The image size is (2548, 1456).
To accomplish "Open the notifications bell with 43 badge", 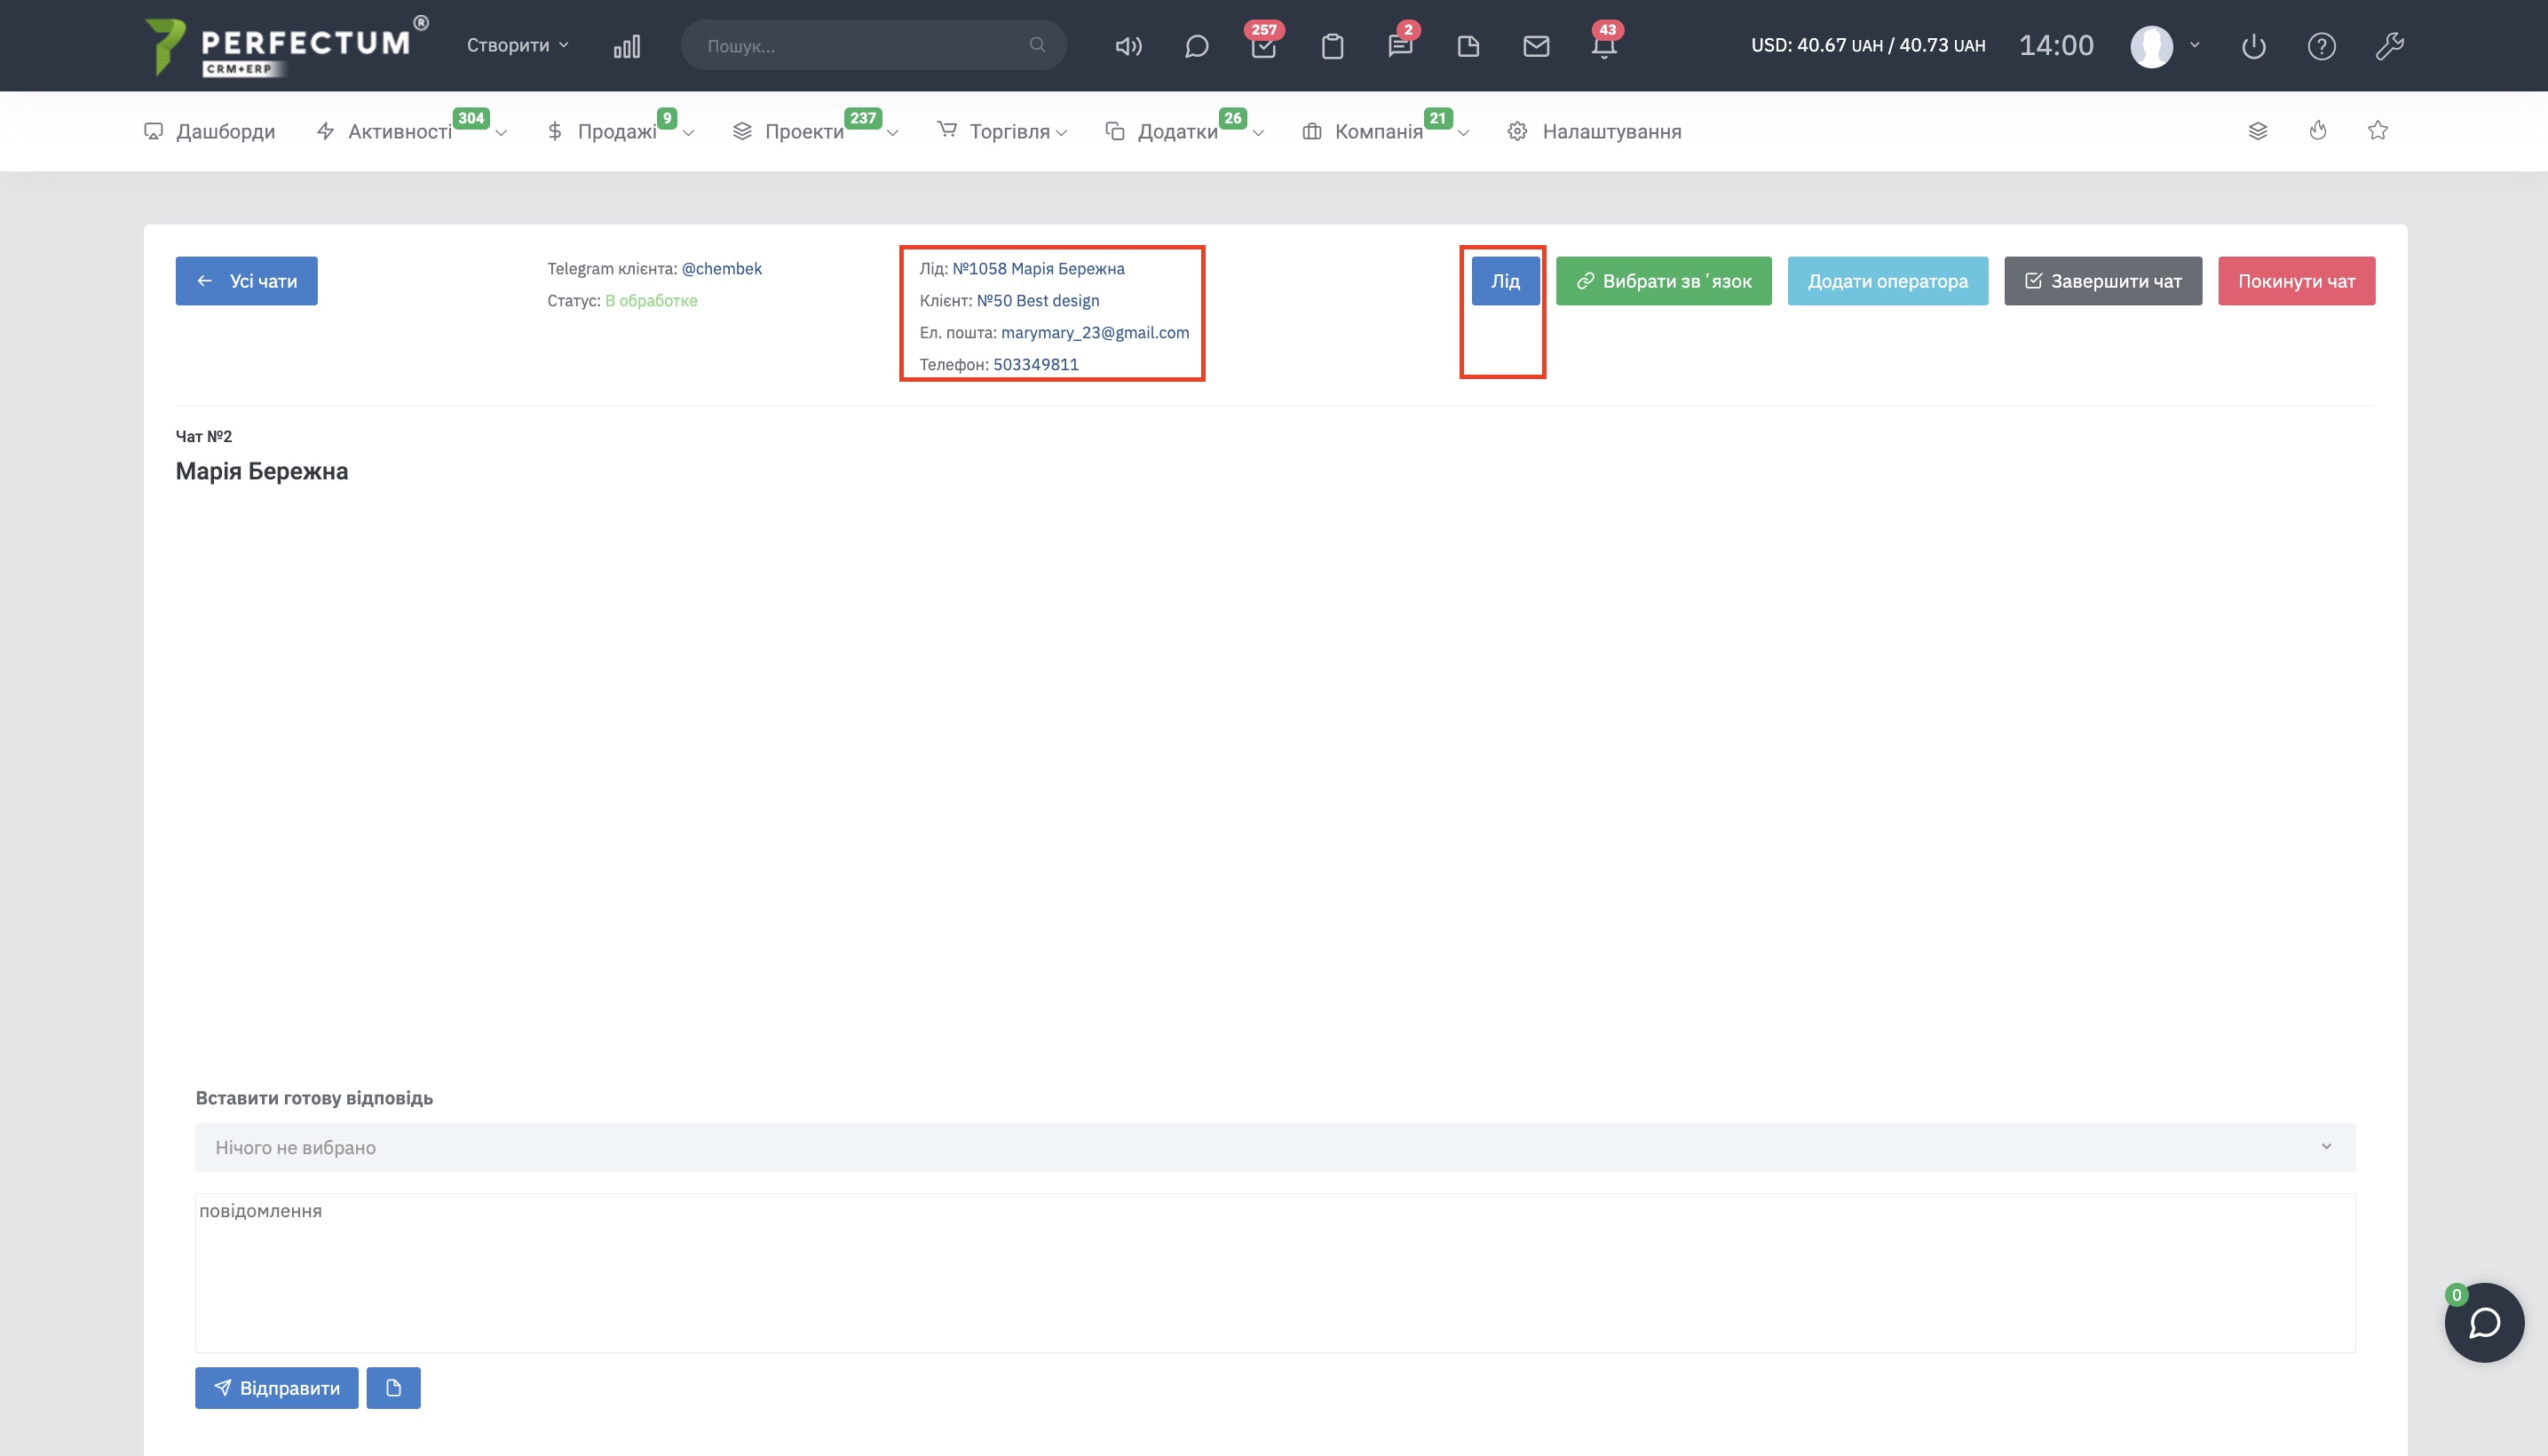I will (x=1604, y=46).
